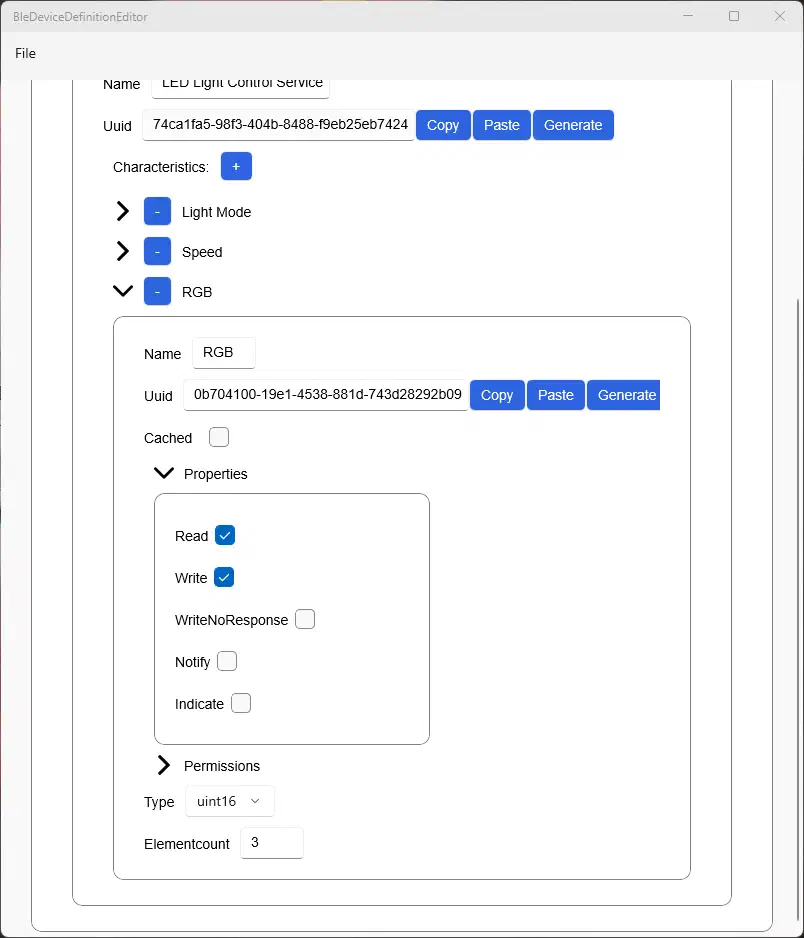
Task: Click the 'Light Mode' characteristic label
Action: [217, 212]
